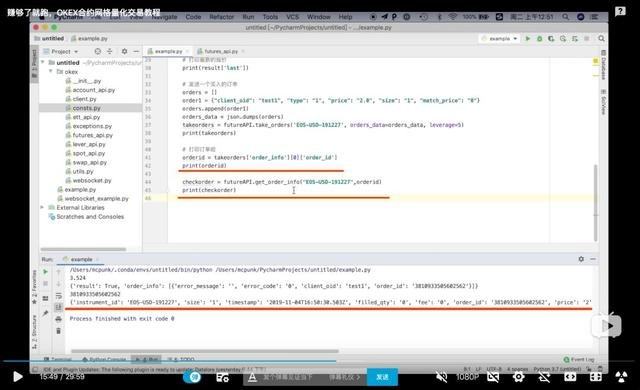This screenshot has width=640, height=390.
Task: Click the Debug bug icon in toolbar
Action: [x=540, y=38]
